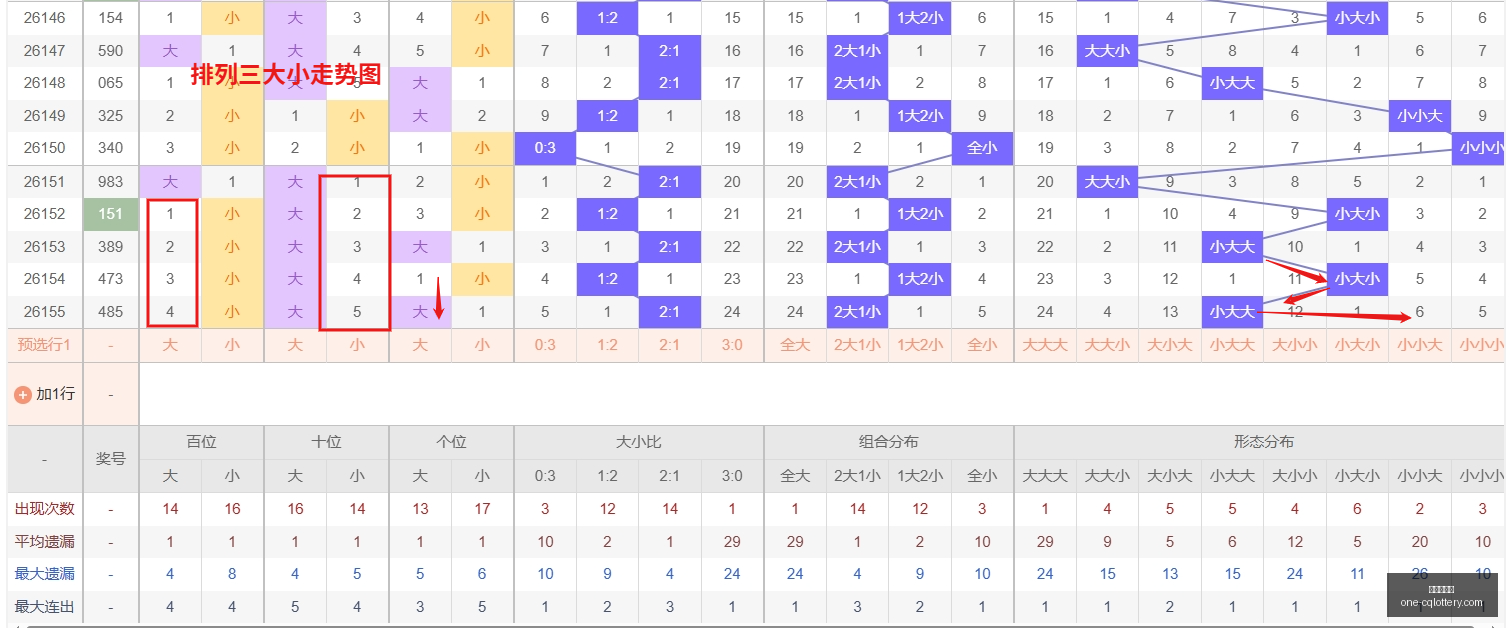This screenshot has width=1509, height=628.
Task: Select 2大1小 in the 预选行1 row
Action: pos(857,345)
